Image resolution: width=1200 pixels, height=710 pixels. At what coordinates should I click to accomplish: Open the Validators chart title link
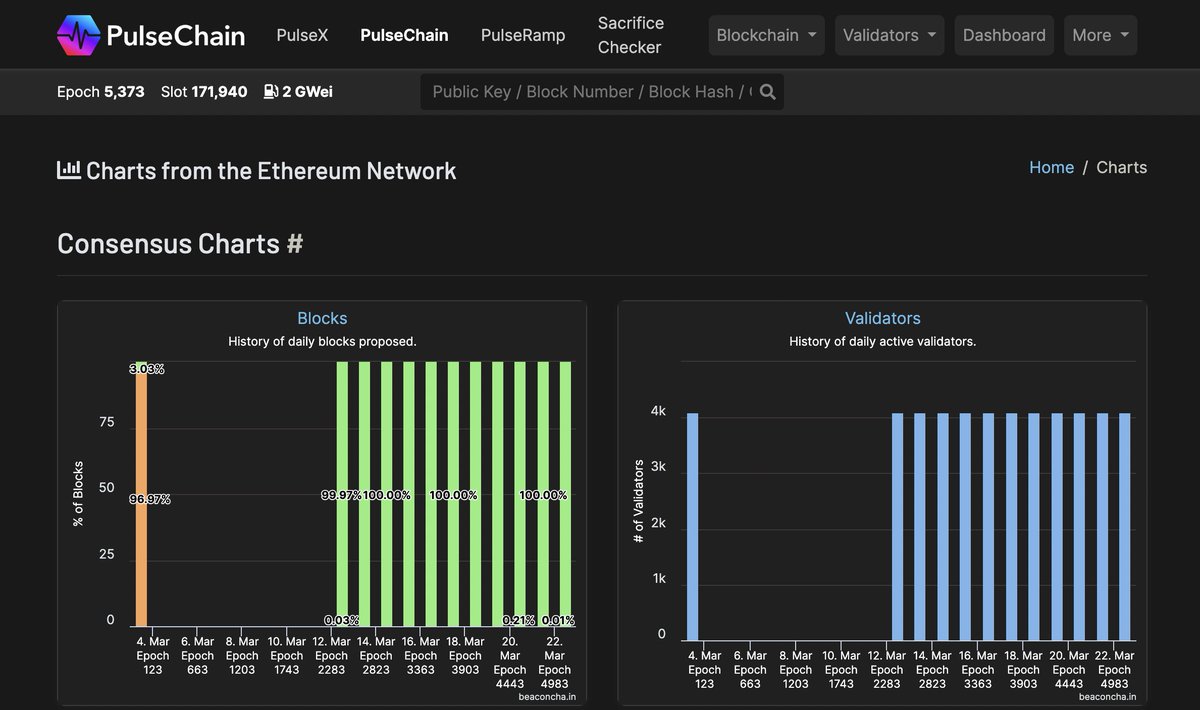[x=882, y=318]
